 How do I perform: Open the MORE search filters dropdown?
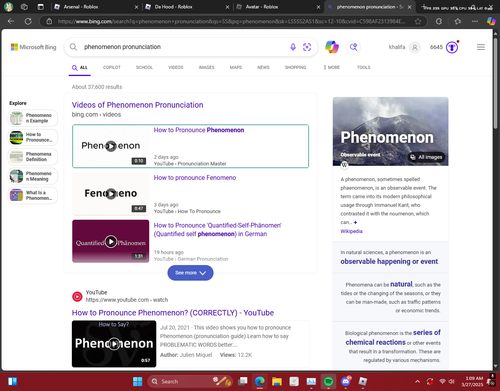[x=332, y=67]
